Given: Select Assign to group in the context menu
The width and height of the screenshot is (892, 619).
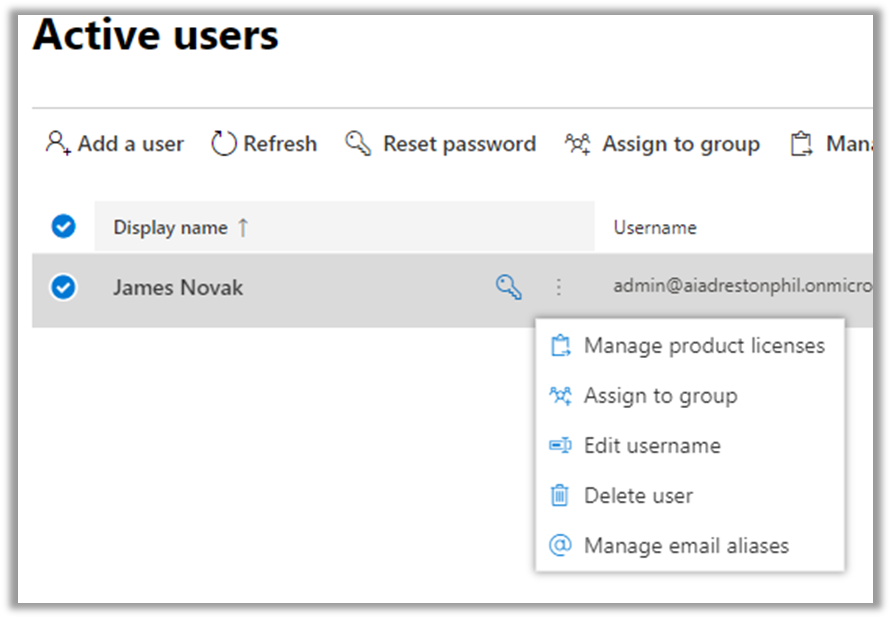Looking at the screenshot, I should click(660, 396).
